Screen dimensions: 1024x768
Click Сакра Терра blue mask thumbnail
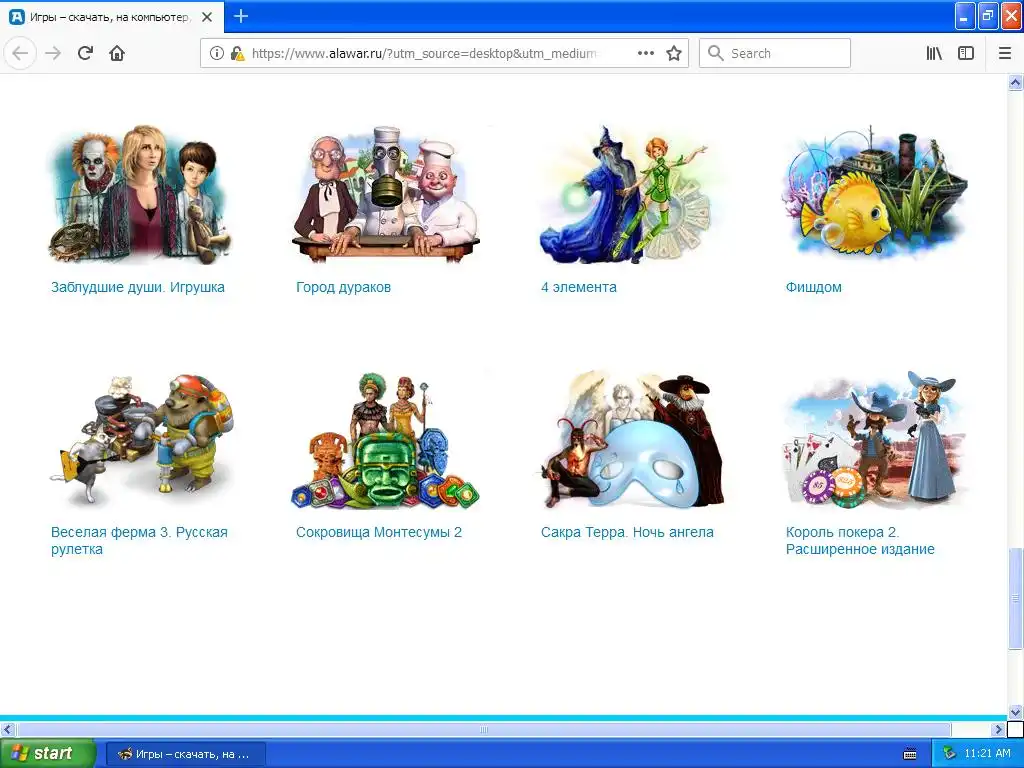(x=632, y=440)
